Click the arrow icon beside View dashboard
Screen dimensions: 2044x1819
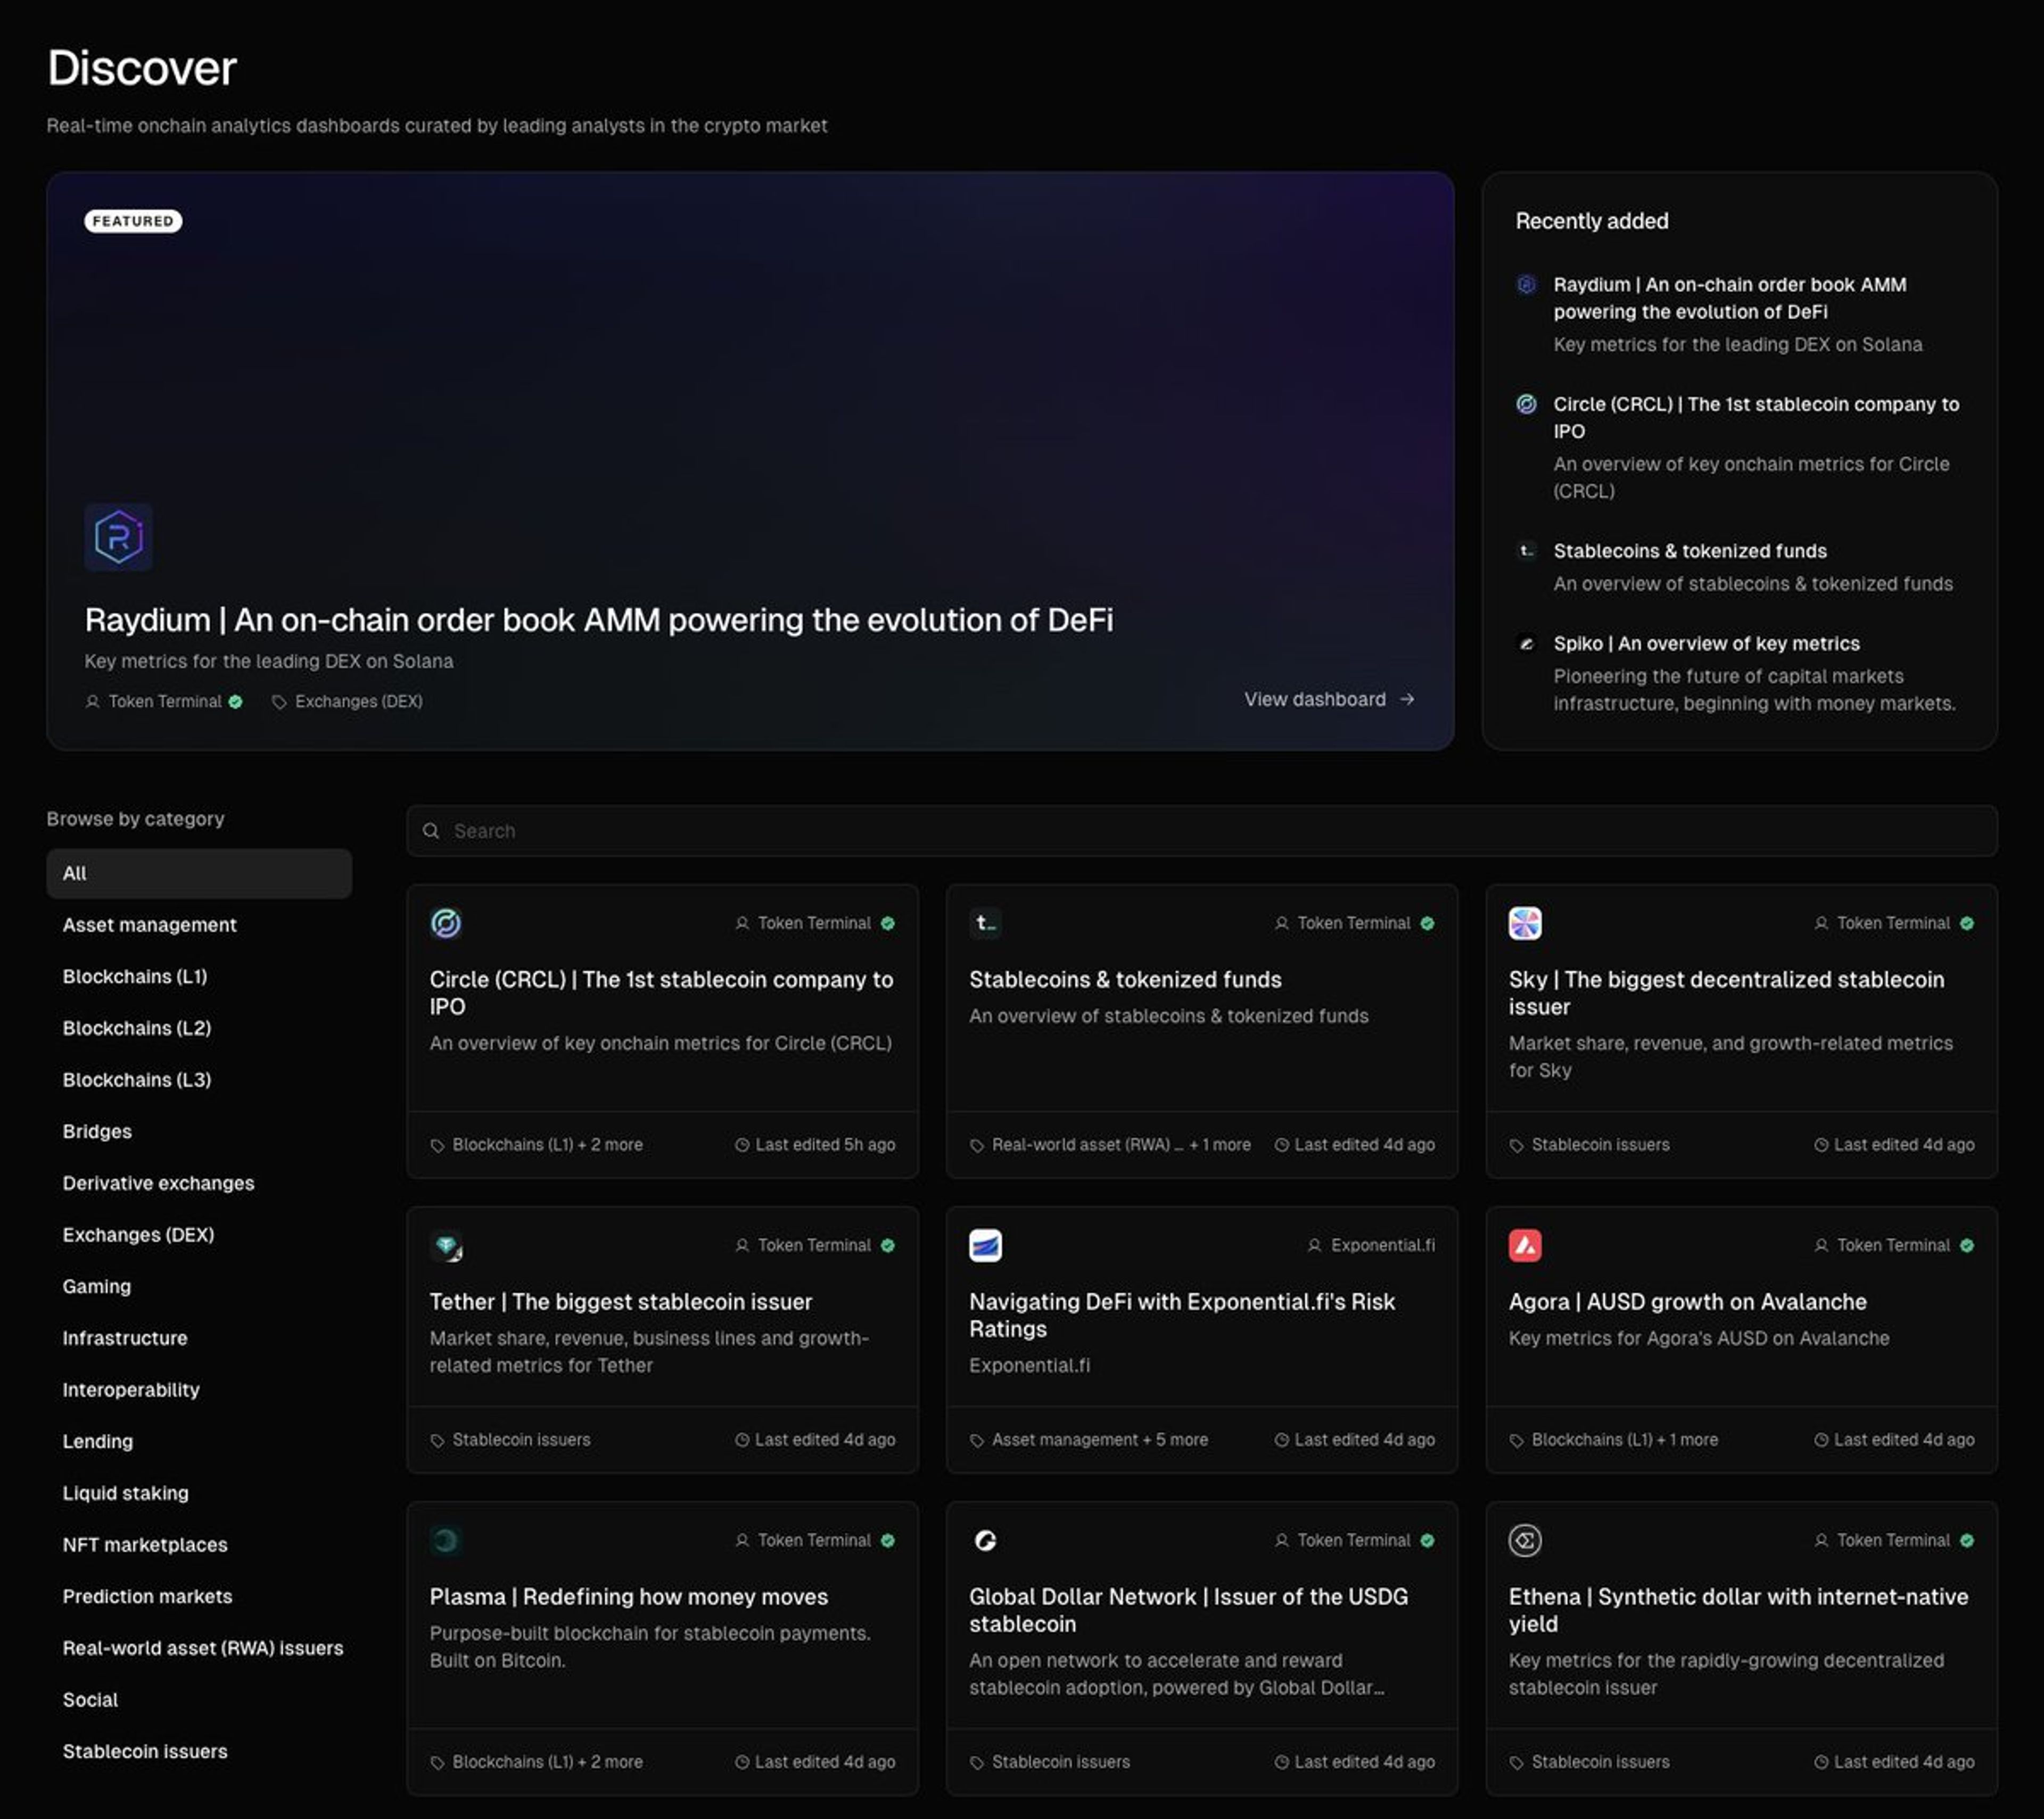pyautogui.click(x=1407, y=699)
